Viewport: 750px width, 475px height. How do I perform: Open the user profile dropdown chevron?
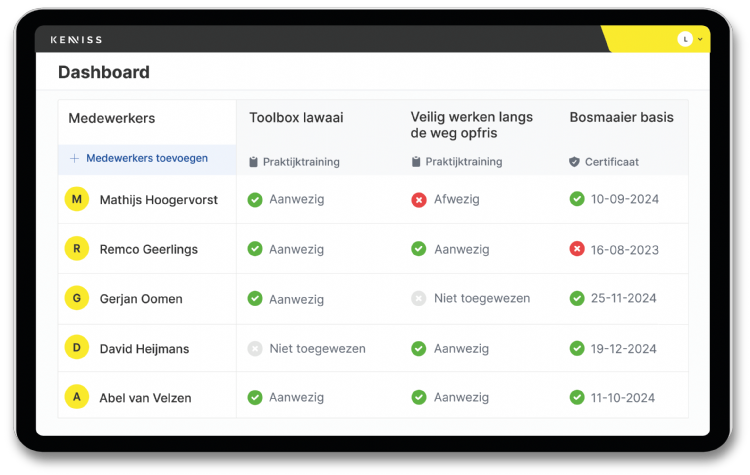(x=700, y=40)
